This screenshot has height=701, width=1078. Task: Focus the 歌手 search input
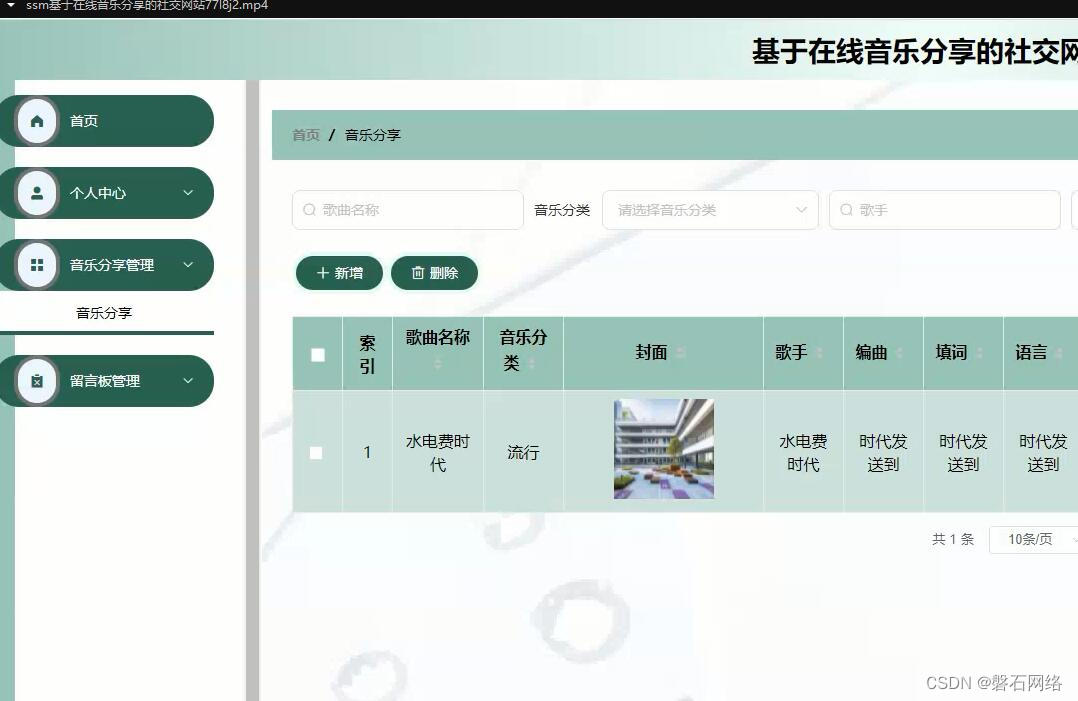945,210
